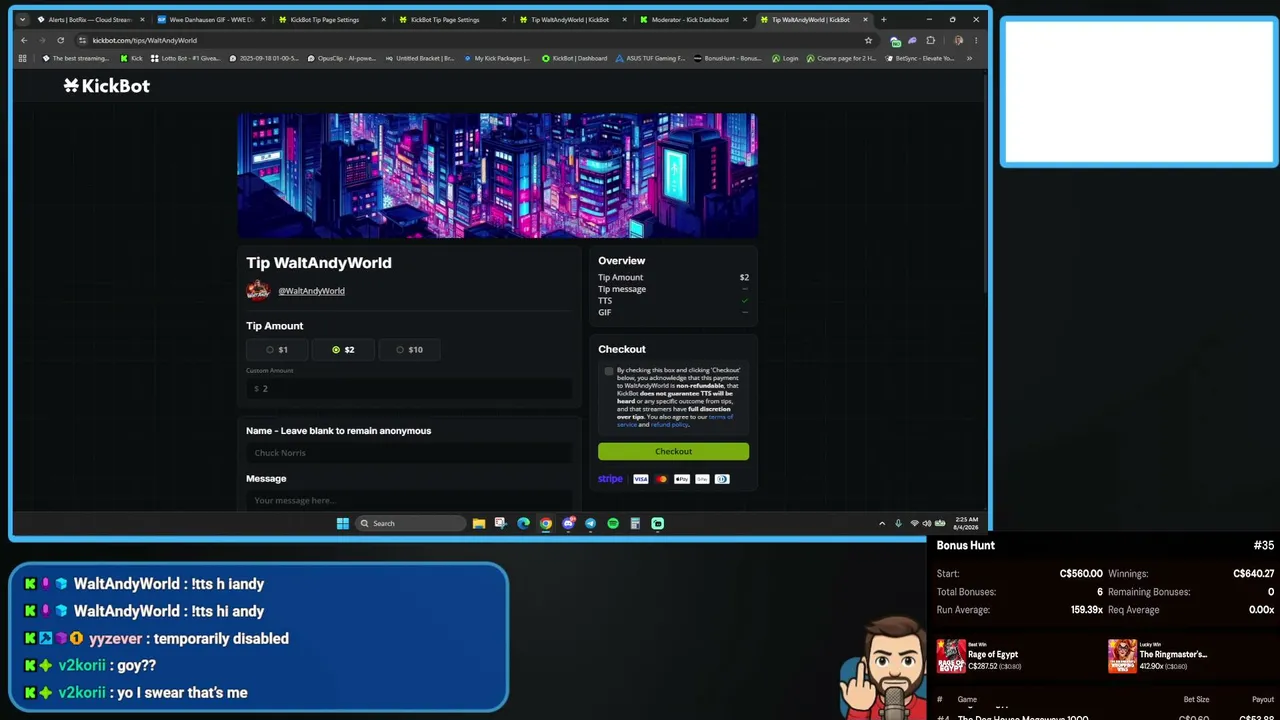1280x720 pixels.
Task: Go back using the browser back arrow
Action: pyautogui.click(x=24, y=40)
